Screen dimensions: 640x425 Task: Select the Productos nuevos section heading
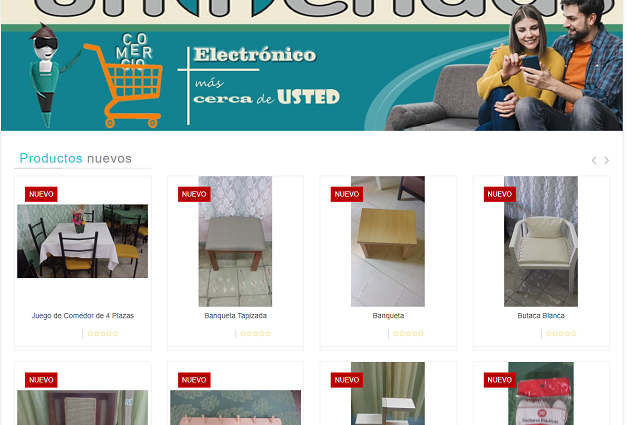[x=76, y=158]
